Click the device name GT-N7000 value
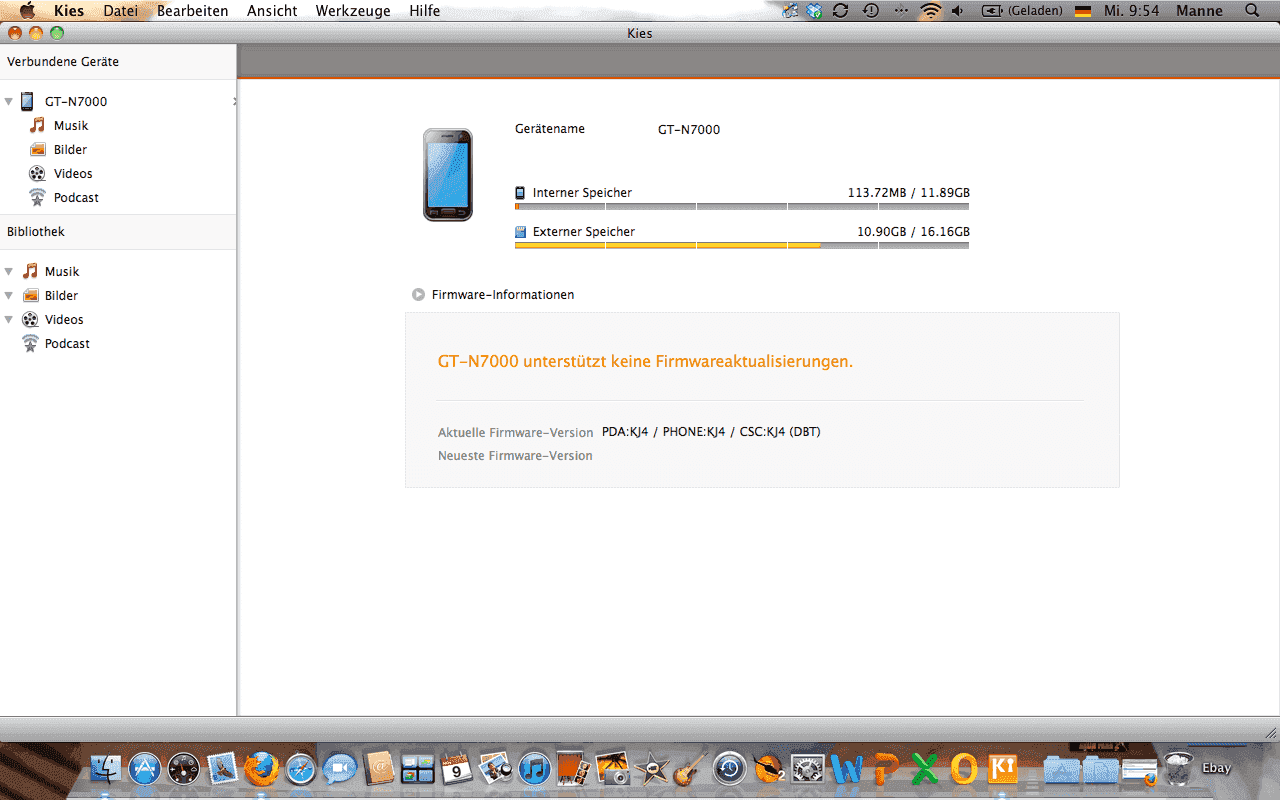The width and height of the screenshot is (1280, 800). [x=689, y=129]
